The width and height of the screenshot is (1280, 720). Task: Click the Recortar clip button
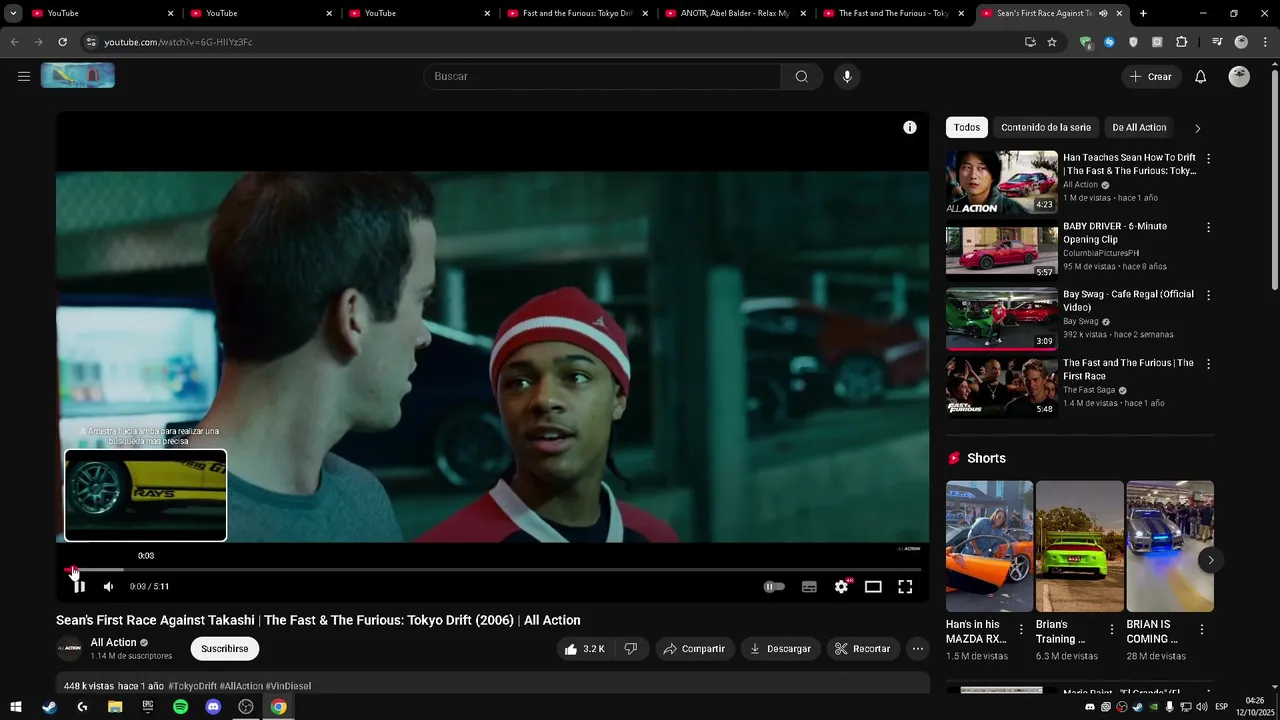coord(863,649)
